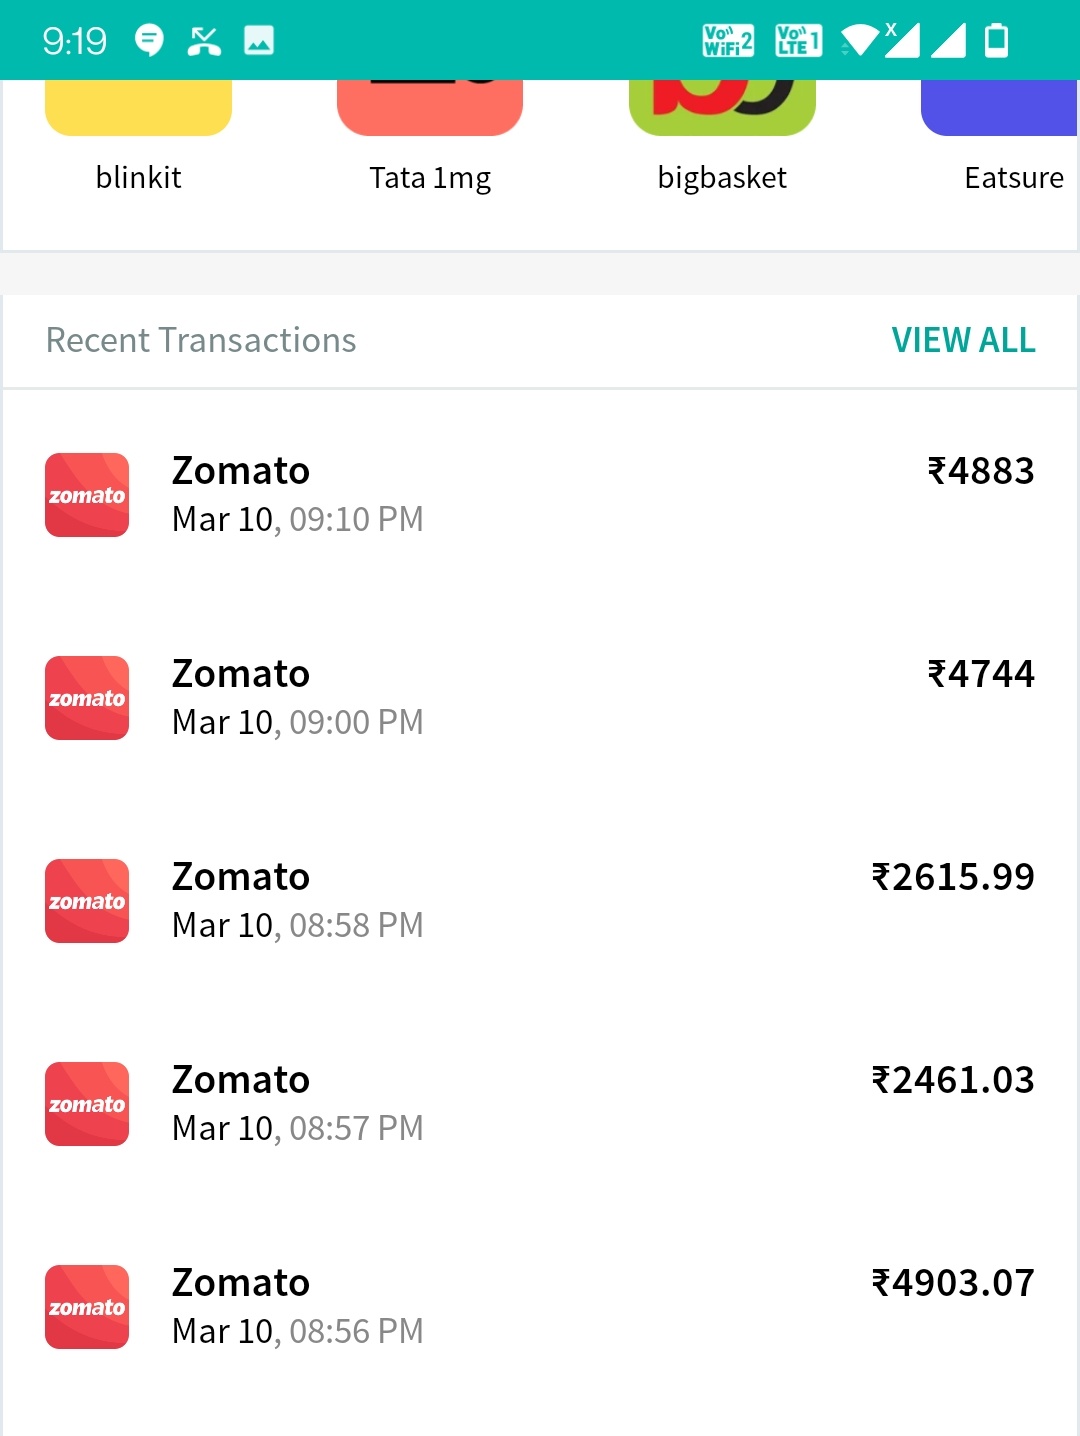This screenshot has width=1080, height=1436.
Task: Open the ₹2461.03 transaction amount
Action: (x=952, y=1080)
